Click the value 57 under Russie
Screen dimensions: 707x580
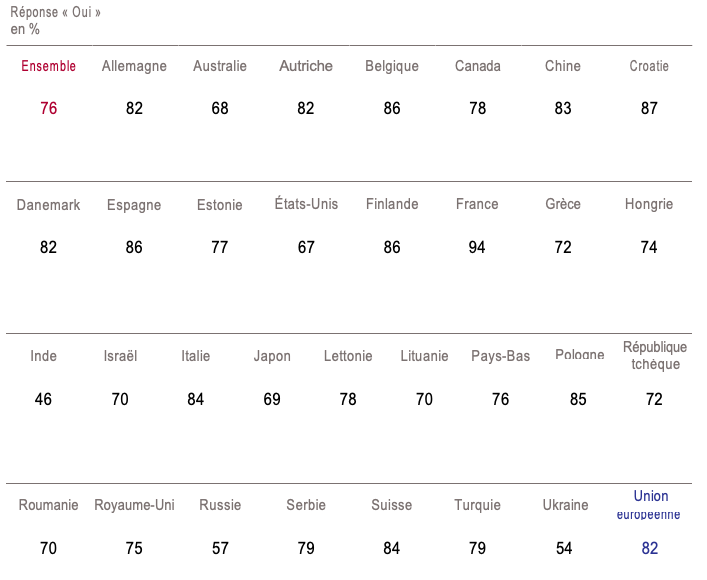[220, 548]
